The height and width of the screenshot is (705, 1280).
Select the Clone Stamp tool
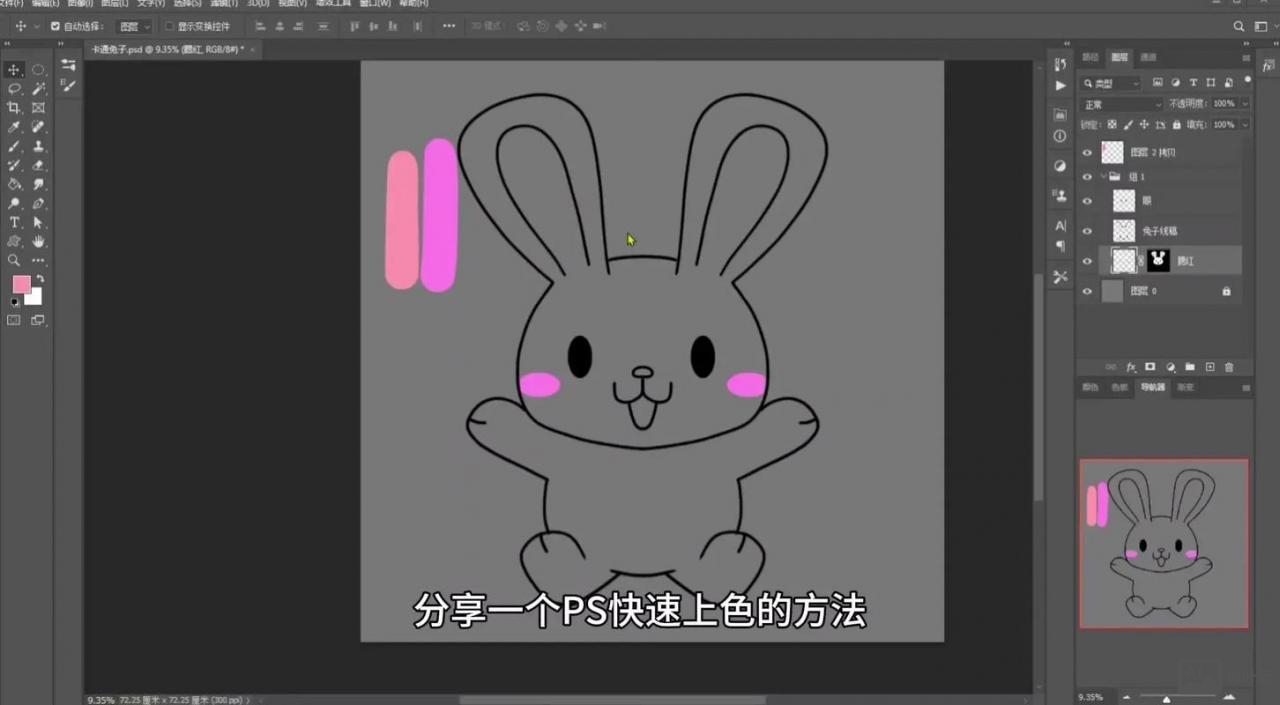tap(39, 145)
